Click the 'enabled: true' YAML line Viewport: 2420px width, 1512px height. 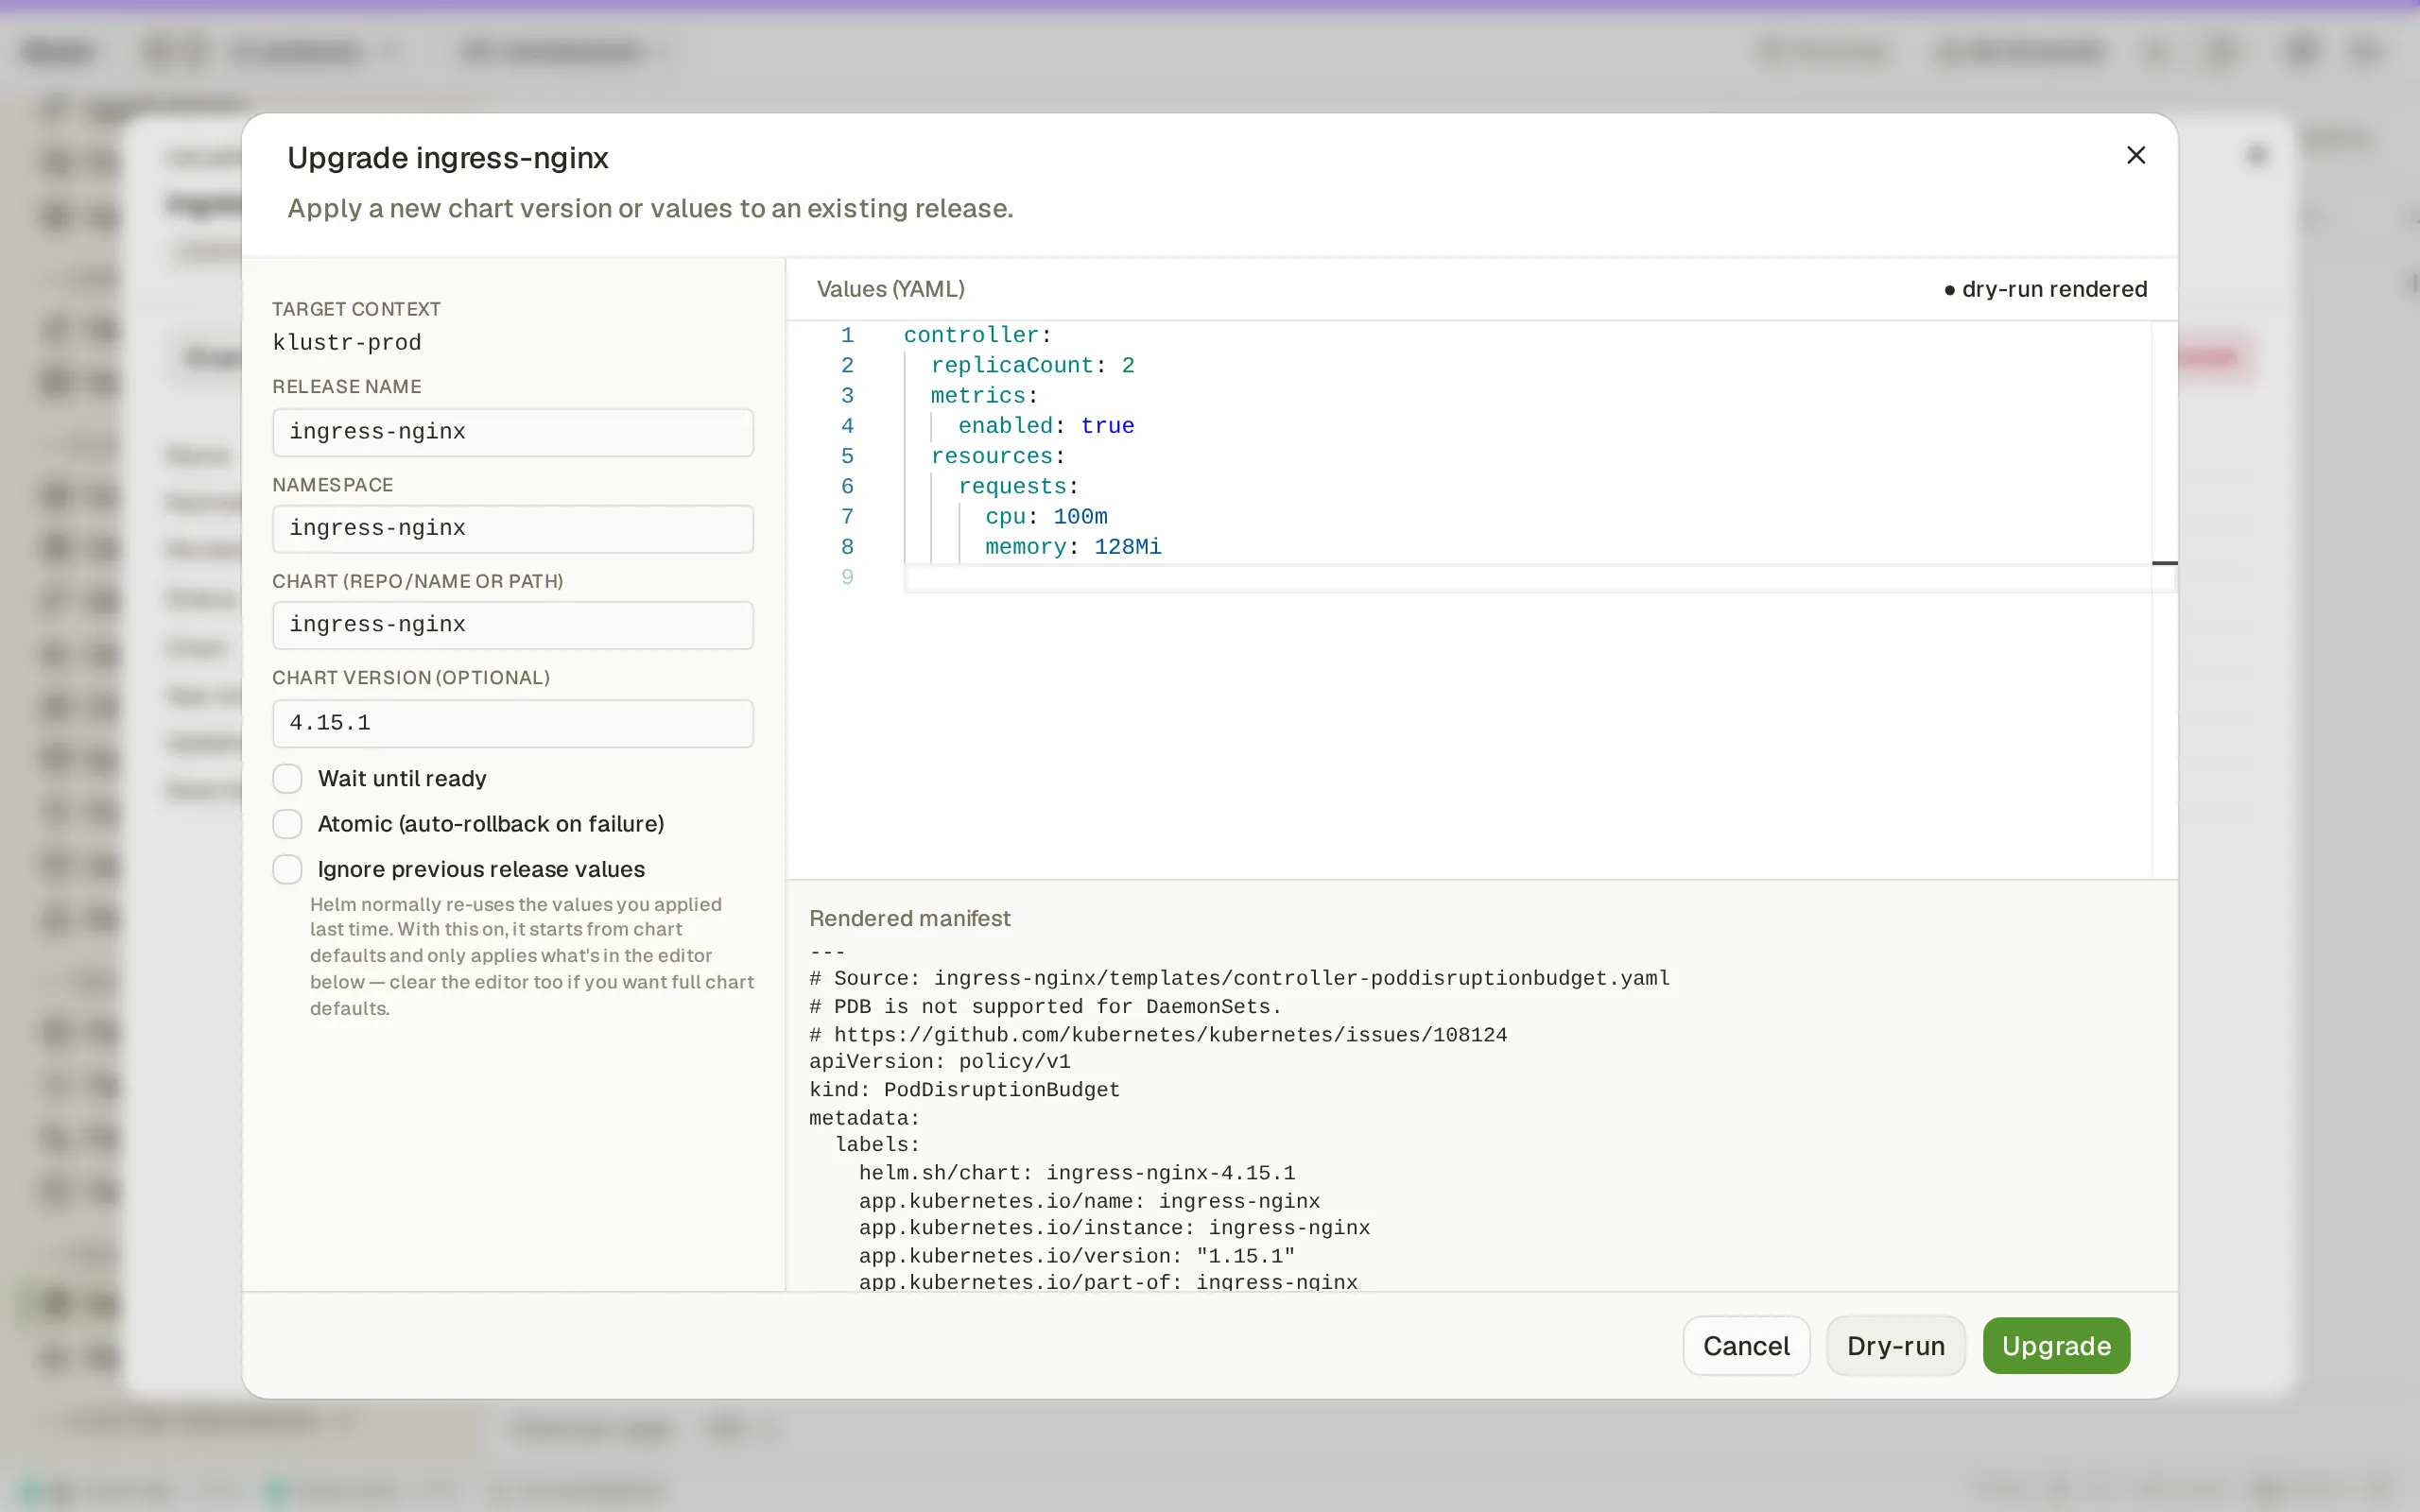click(1046, 426)
